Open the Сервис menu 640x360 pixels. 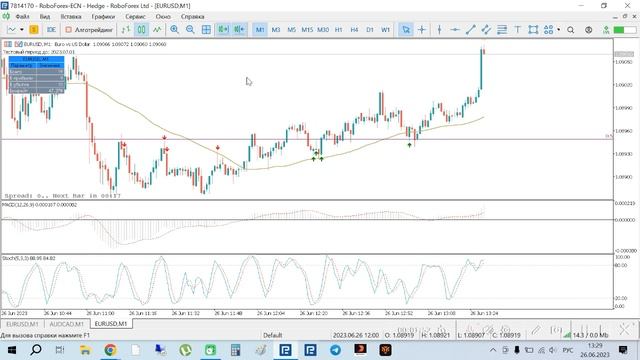(136, 17)
